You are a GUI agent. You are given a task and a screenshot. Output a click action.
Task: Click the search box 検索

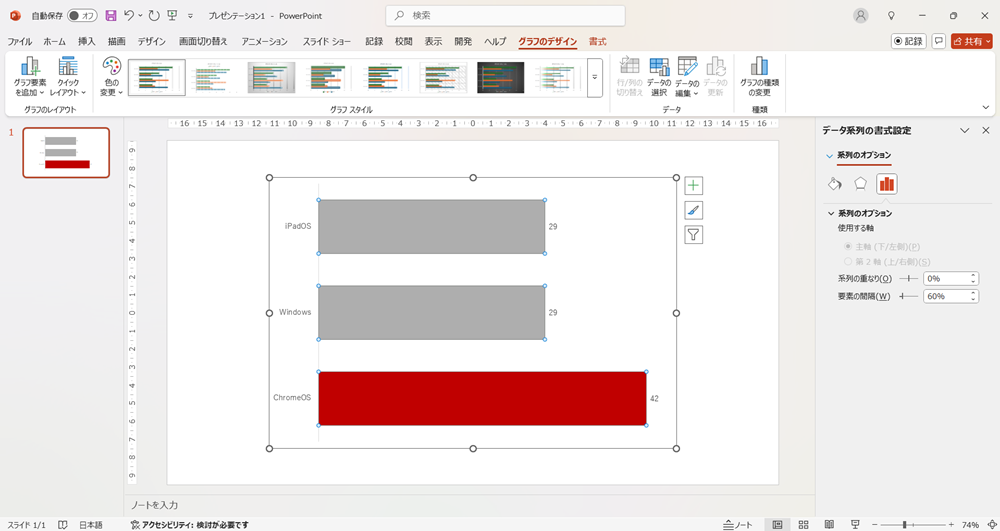point(505,15)
